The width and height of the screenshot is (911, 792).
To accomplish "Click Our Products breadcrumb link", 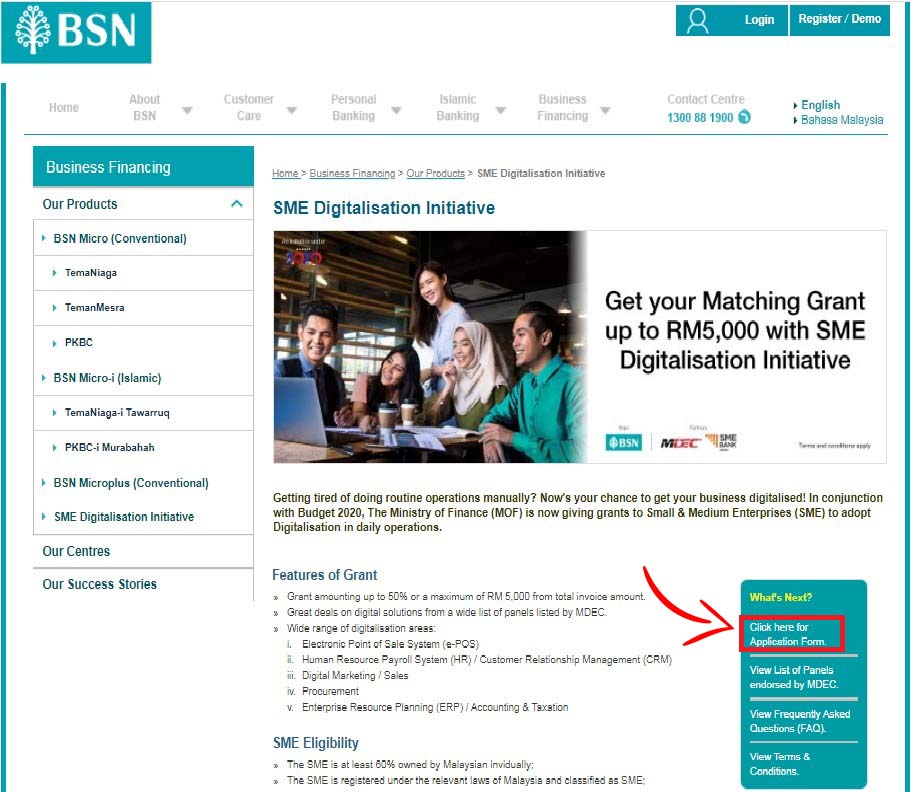I will [x=436, y=173].
